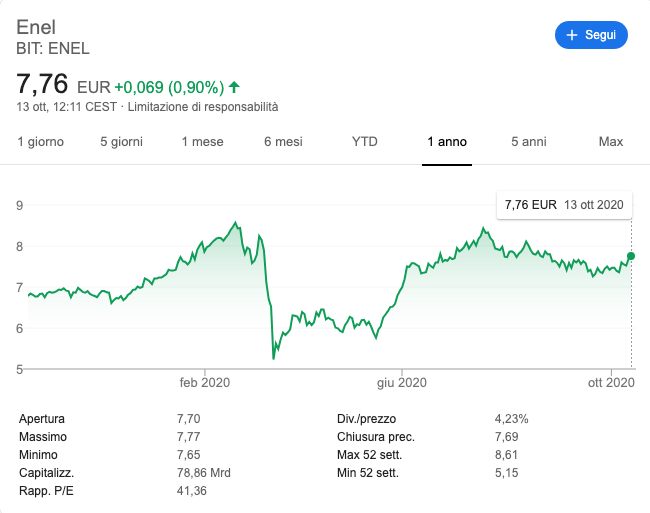The height and width of the screenshot is (513, 650).
Task: Switch to the 5 giorni tab
Action: (122, 142)
